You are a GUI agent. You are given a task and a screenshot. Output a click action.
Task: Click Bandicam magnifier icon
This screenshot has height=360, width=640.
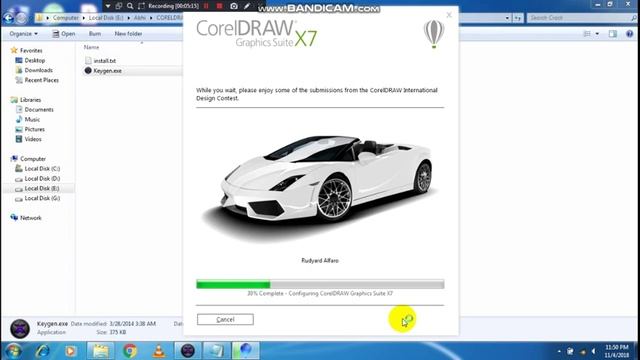point(130,6)
